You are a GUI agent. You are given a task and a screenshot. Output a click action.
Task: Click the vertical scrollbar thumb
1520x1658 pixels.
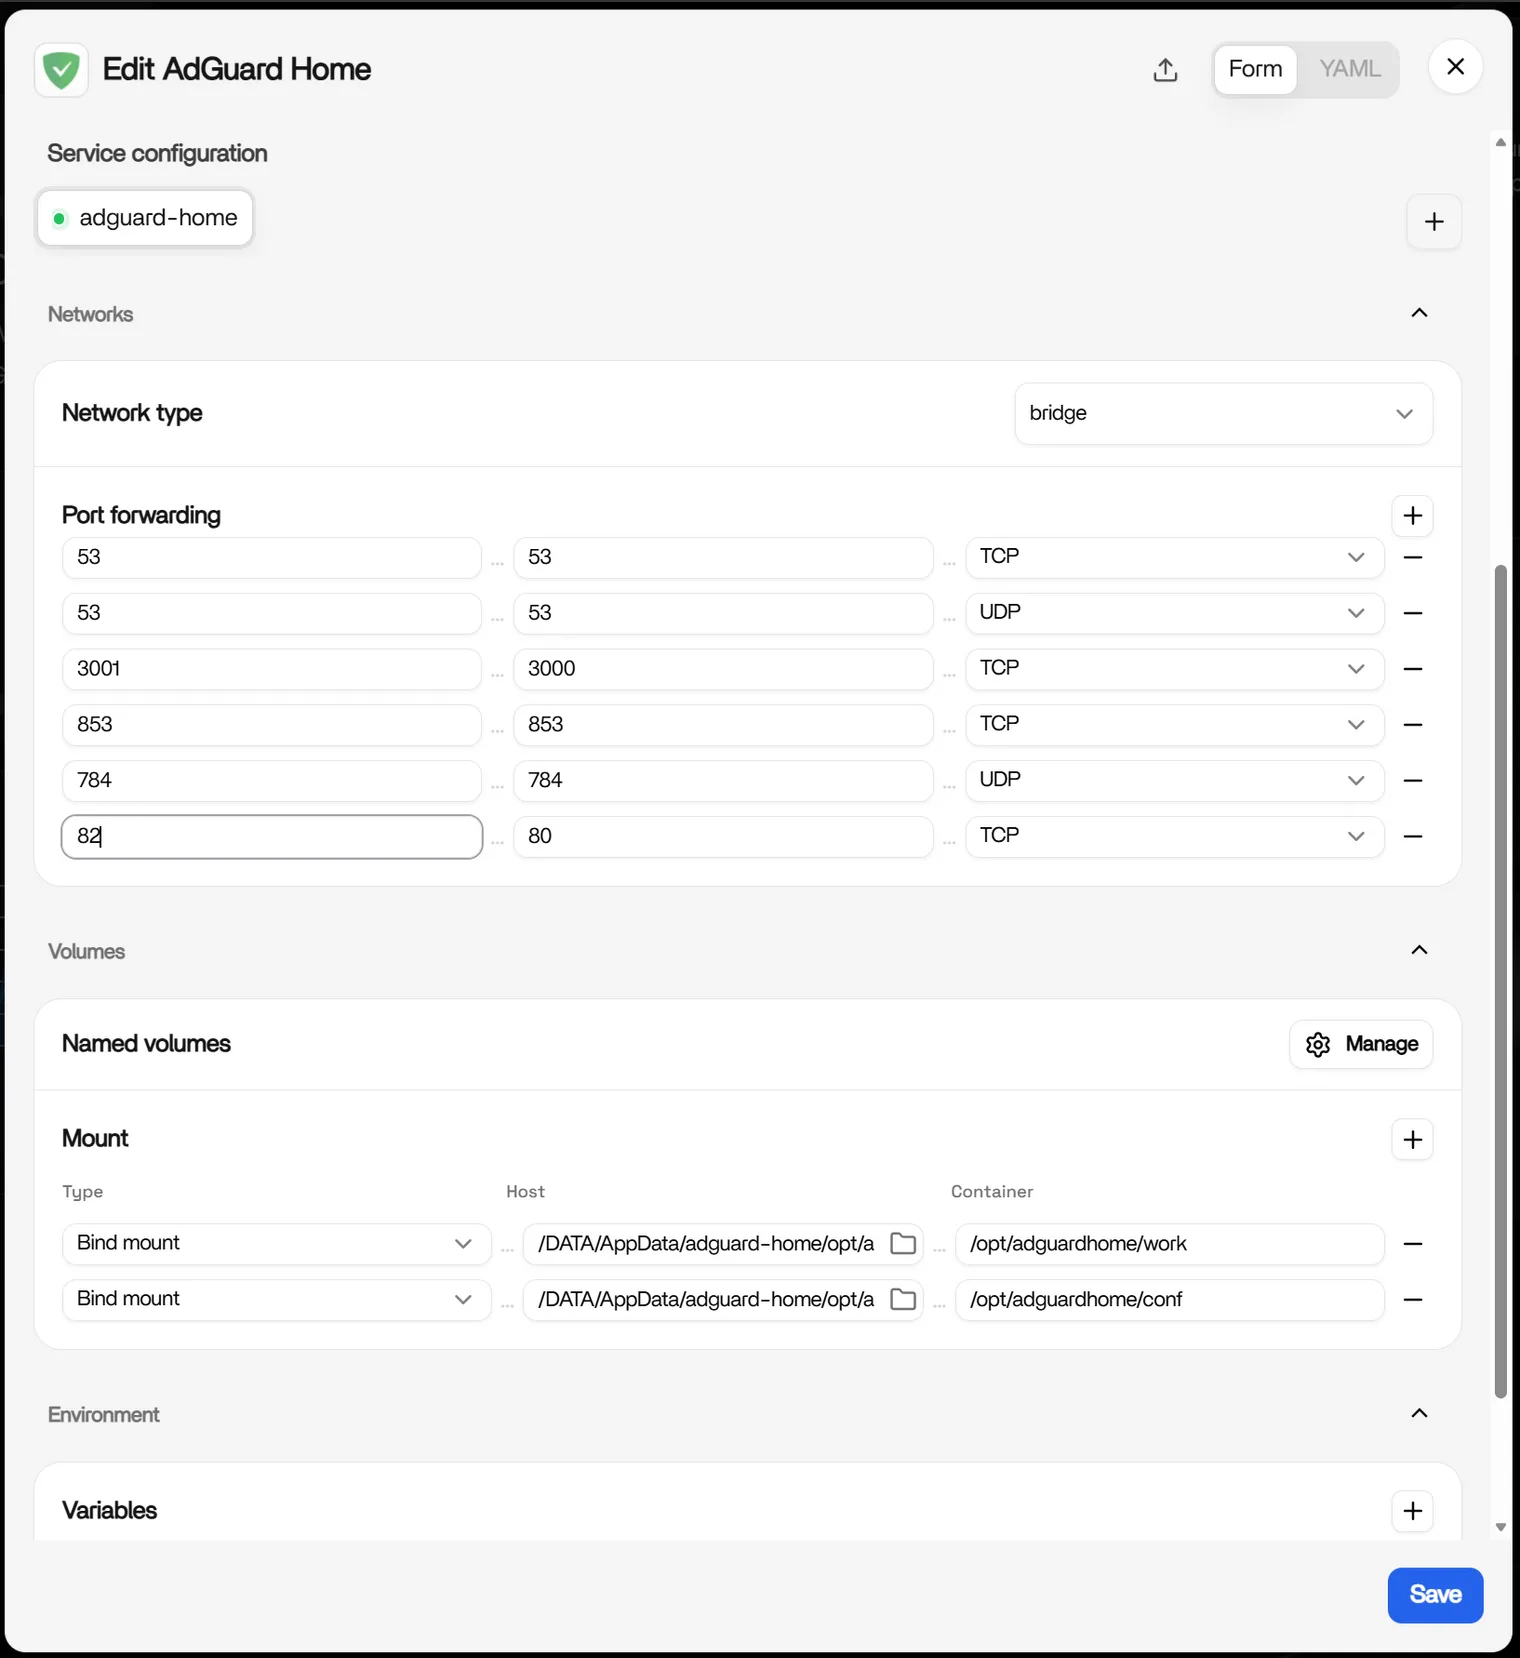pos(1500,982)
